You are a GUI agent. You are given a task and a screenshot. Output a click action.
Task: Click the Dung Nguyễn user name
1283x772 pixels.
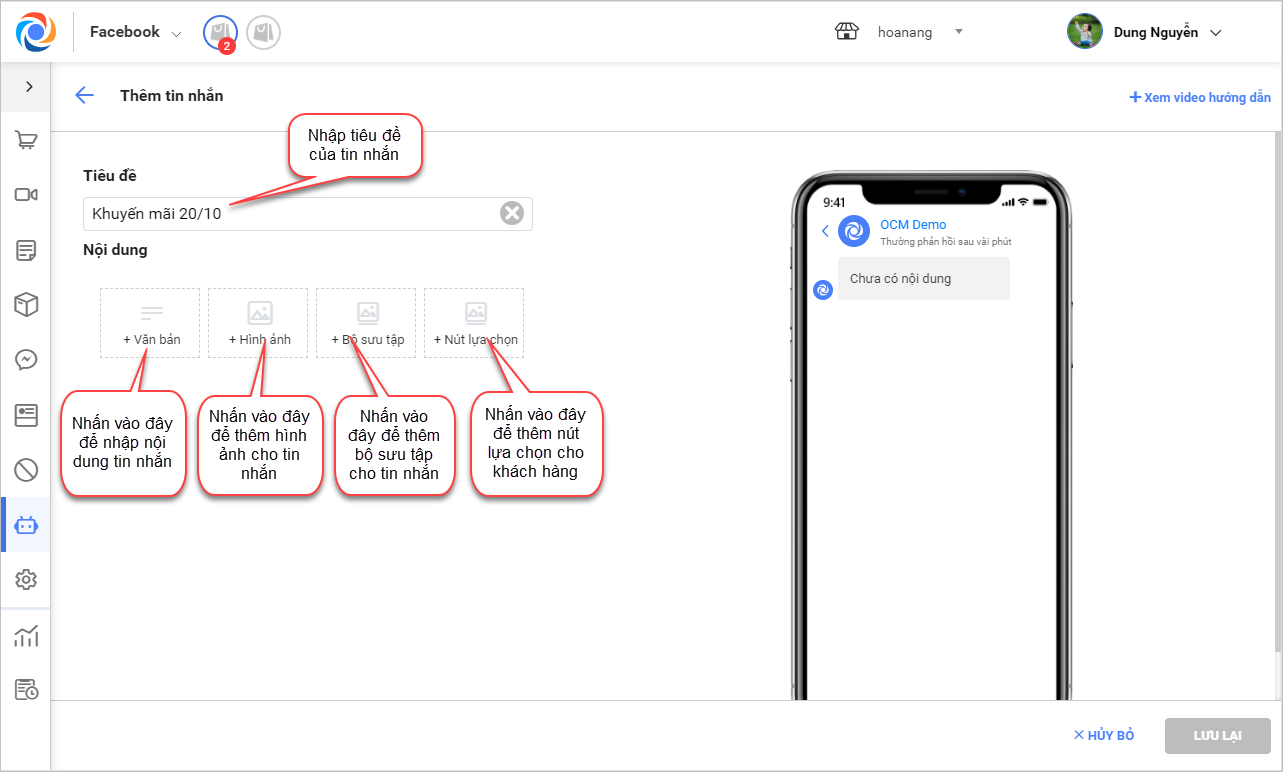coord(1156,32)
